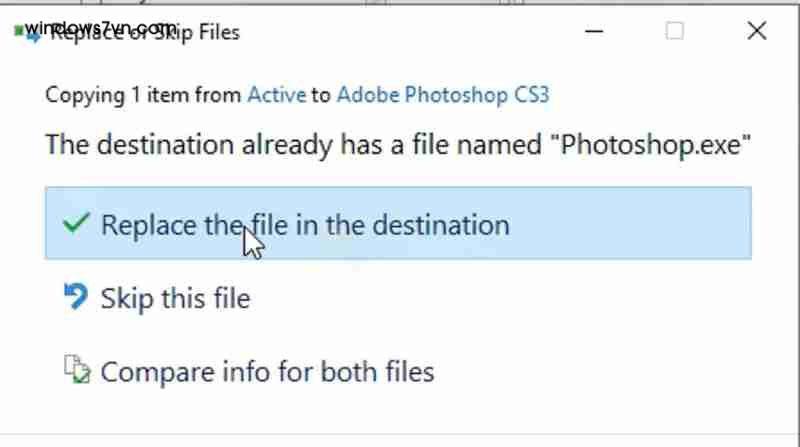The width and height of the screenshot is (800, 447).
Task: Click the compare files icon
Action: [x=76, y=372]
